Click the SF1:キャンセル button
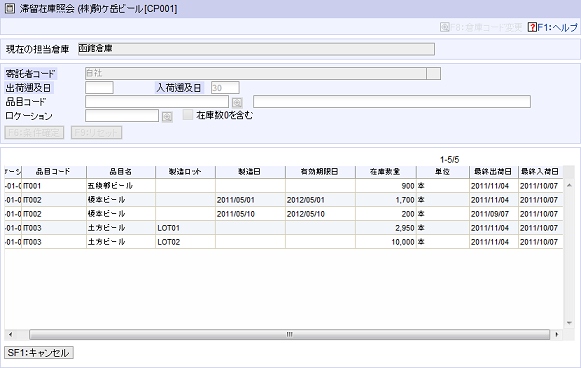The image size is (581, 368). [39, 352]
